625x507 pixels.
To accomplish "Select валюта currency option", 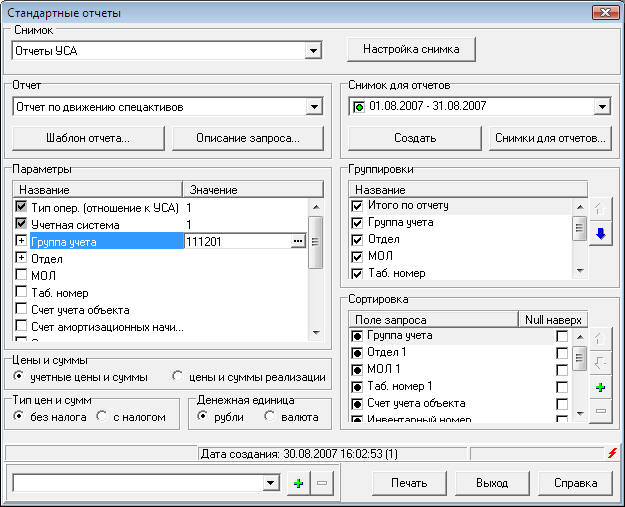I will click(x=269, y=416).
